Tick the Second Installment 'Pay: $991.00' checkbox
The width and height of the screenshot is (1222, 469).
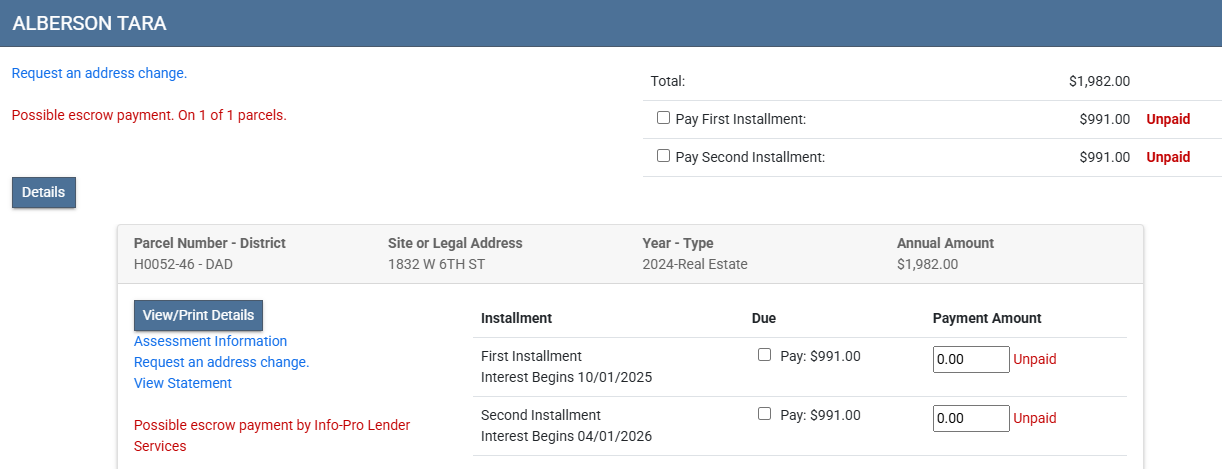[765, 414]
